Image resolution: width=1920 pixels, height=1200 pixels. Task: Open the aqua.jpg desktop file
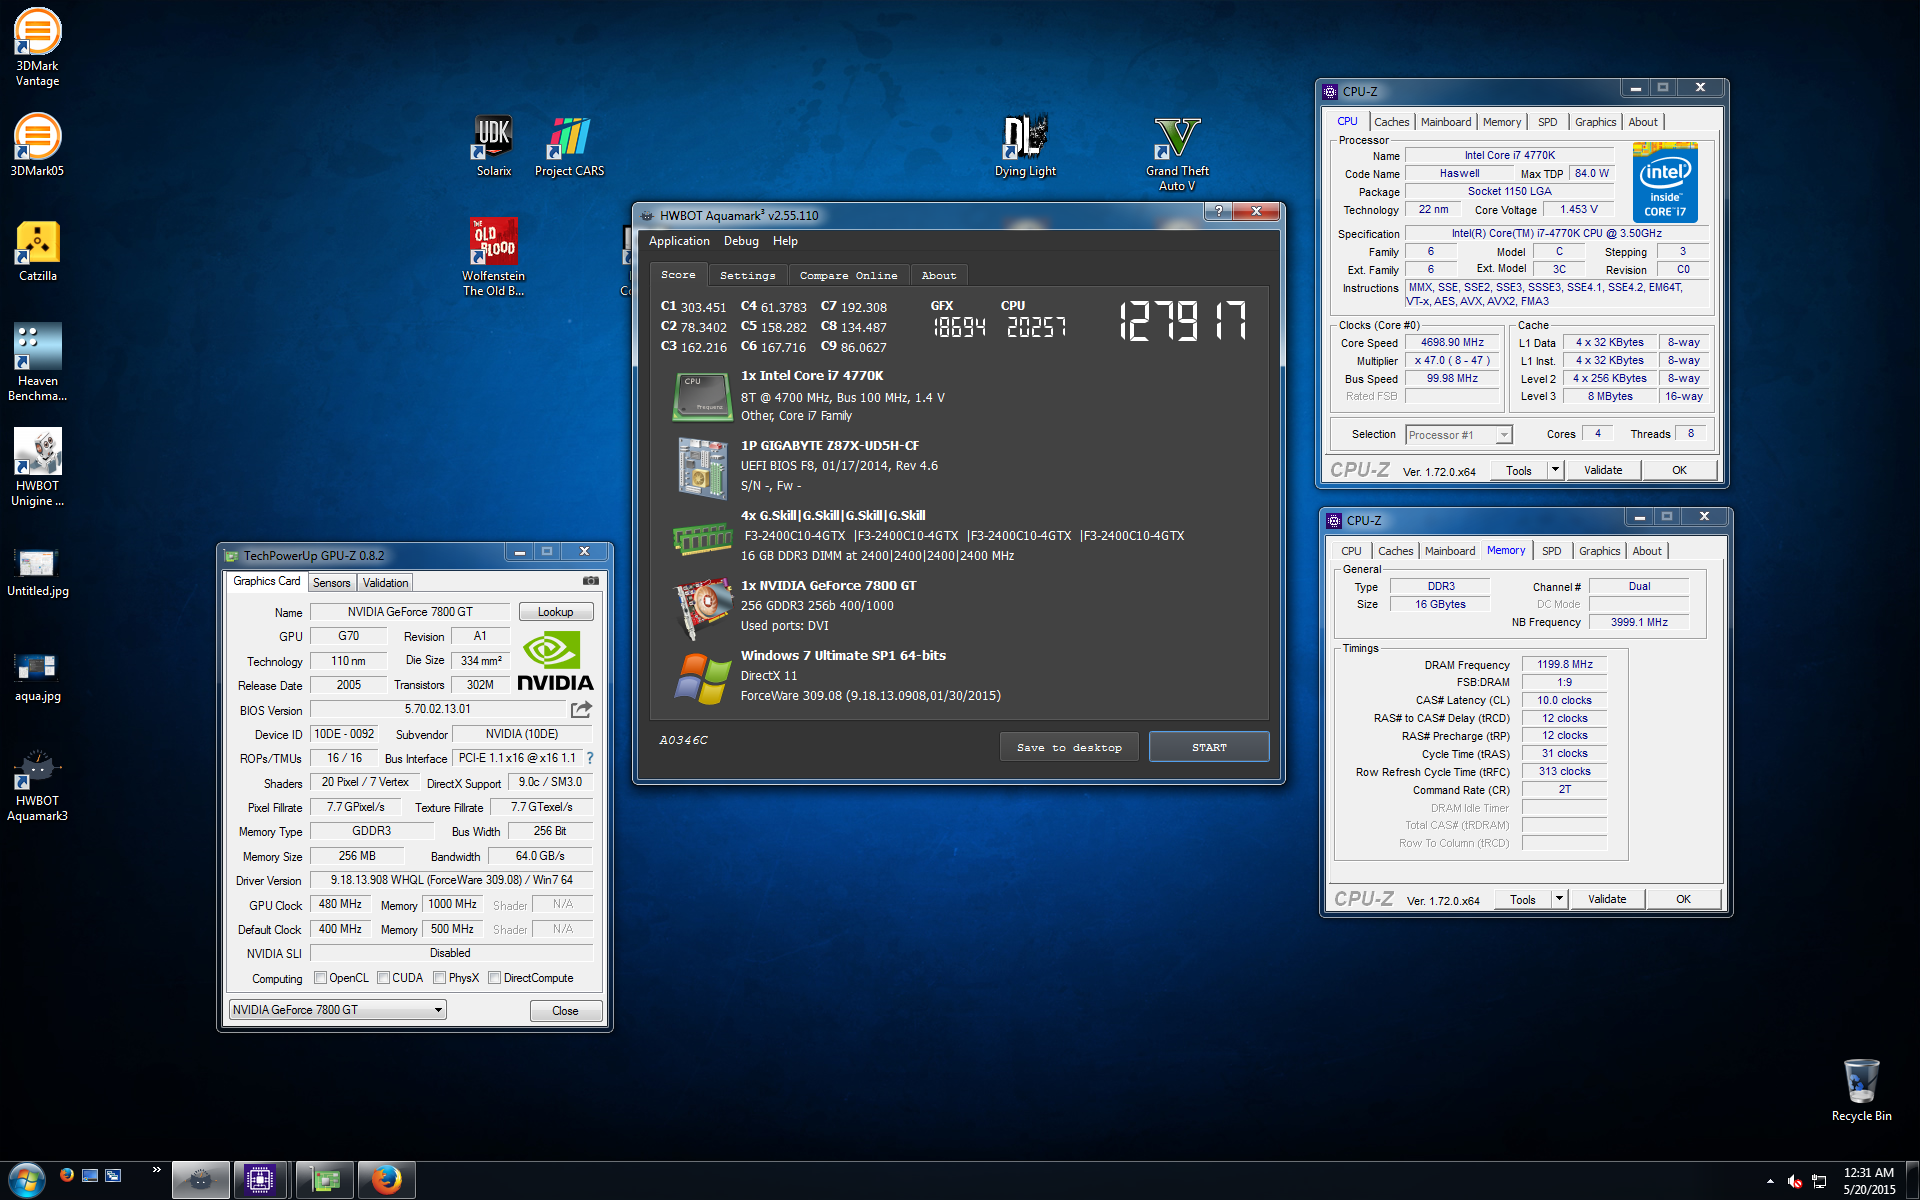coord(37,677)
